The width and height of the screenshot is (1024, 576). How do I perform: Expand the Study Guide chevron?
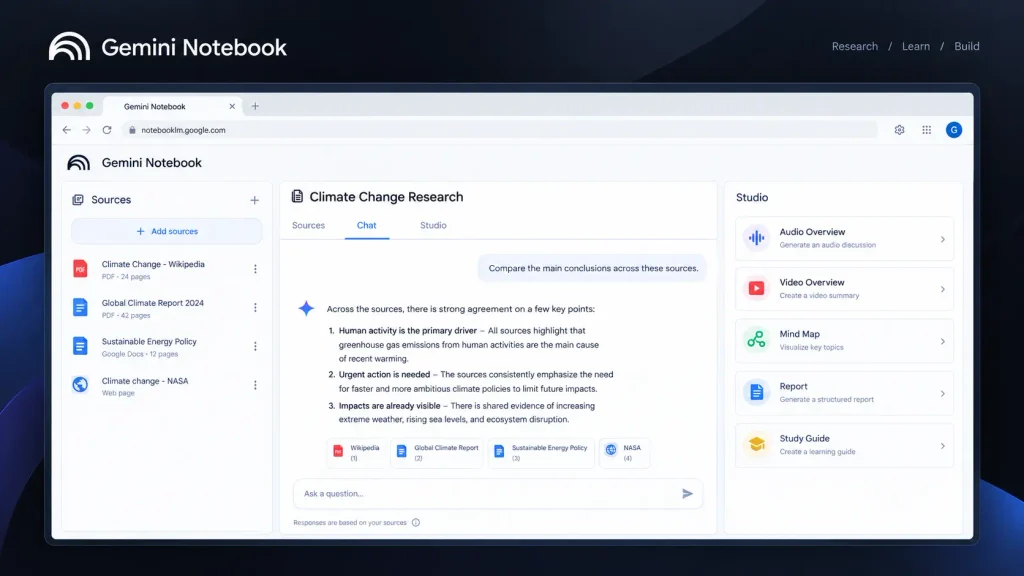pos(942,446)
